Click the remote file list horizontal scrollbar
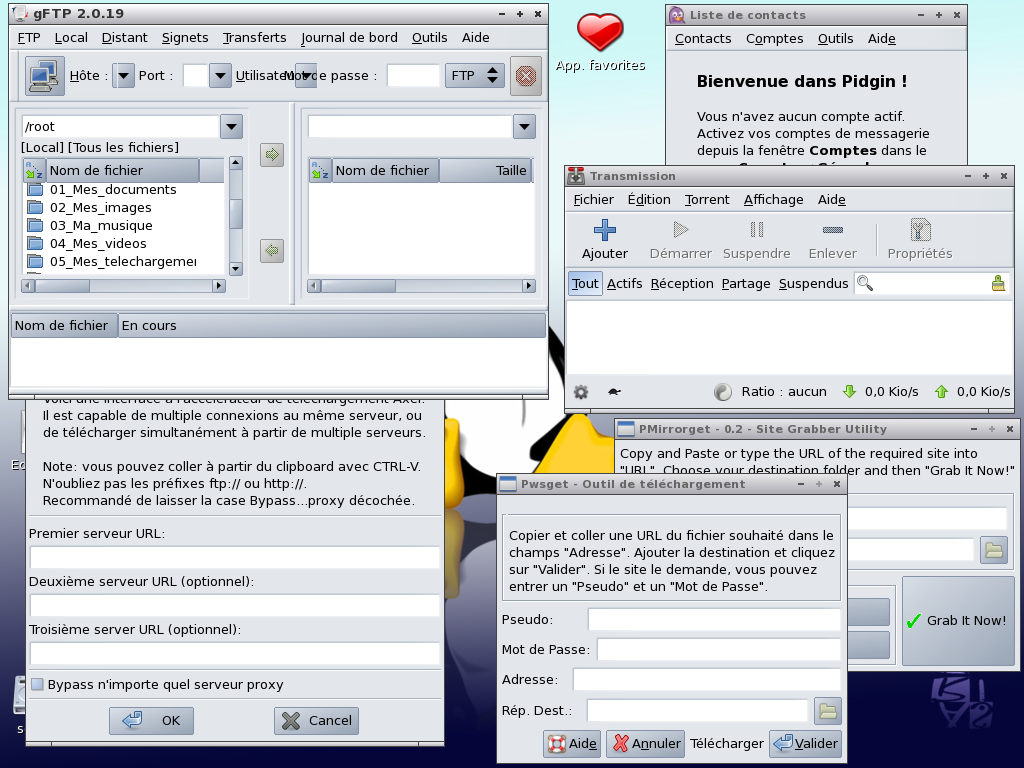 [x=422, y=285]
